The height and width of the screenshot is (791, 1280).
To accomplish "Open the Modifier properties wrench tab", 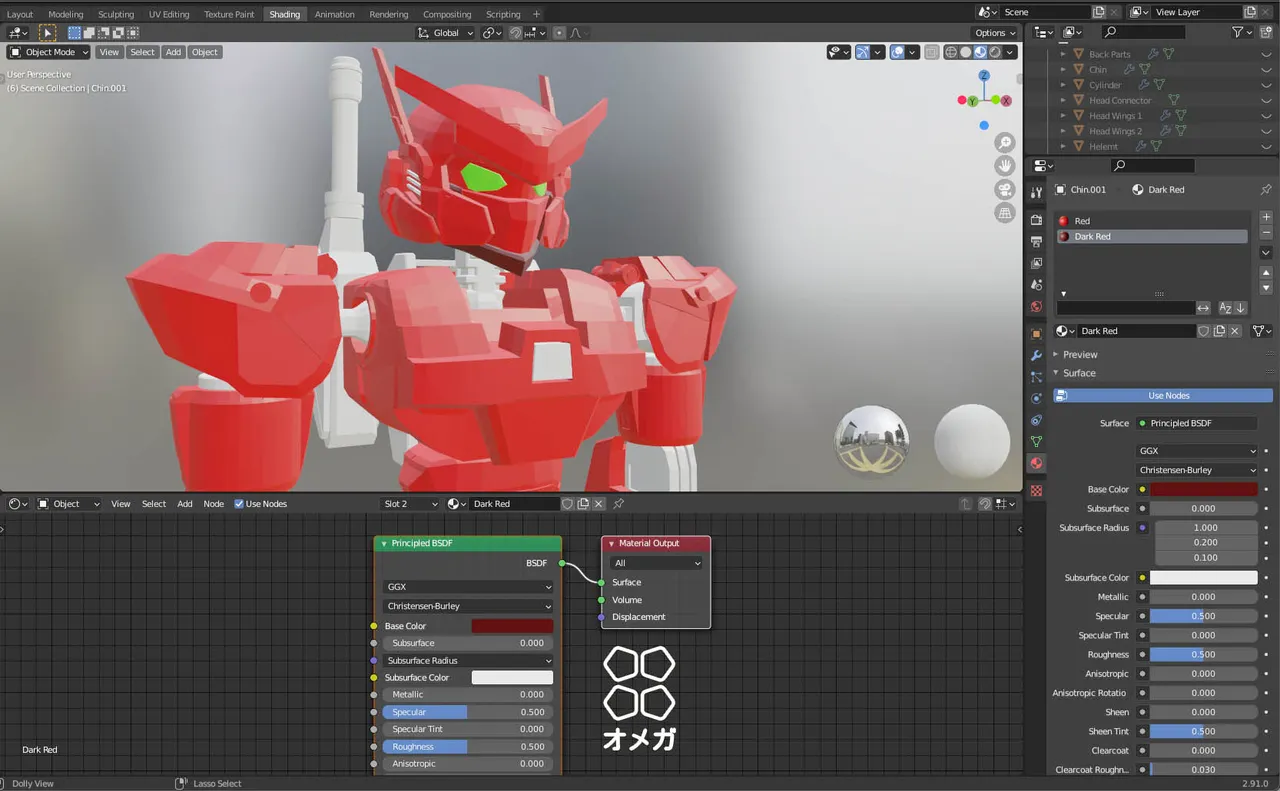I will (x=1036, y=355).
